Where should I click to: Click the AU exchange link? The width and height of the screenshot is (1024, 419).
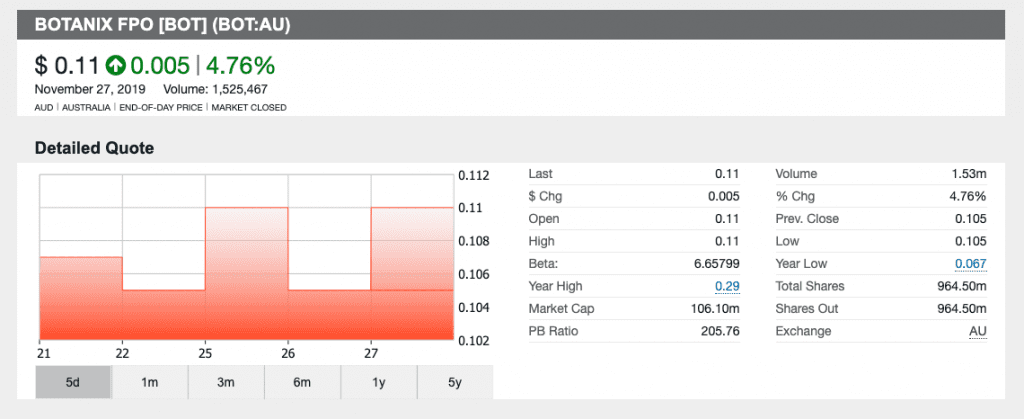(977, 331)
